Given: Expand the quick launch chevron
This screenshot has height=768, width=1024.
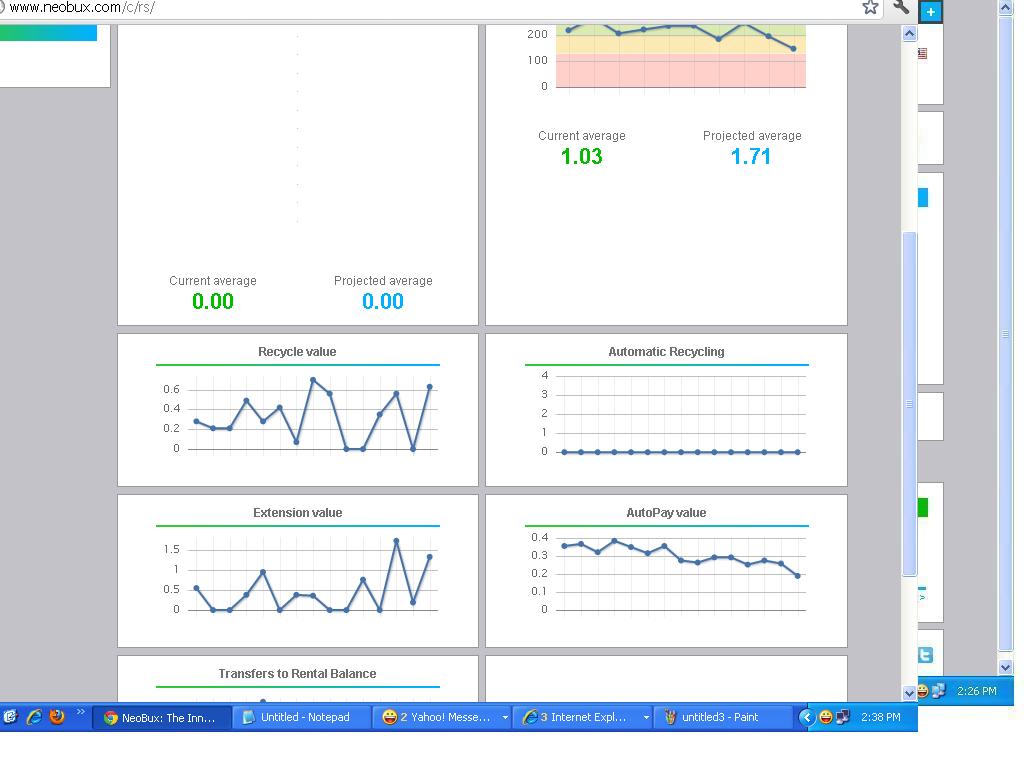Looking at the screenshot, I should click(x=80, y=711).
